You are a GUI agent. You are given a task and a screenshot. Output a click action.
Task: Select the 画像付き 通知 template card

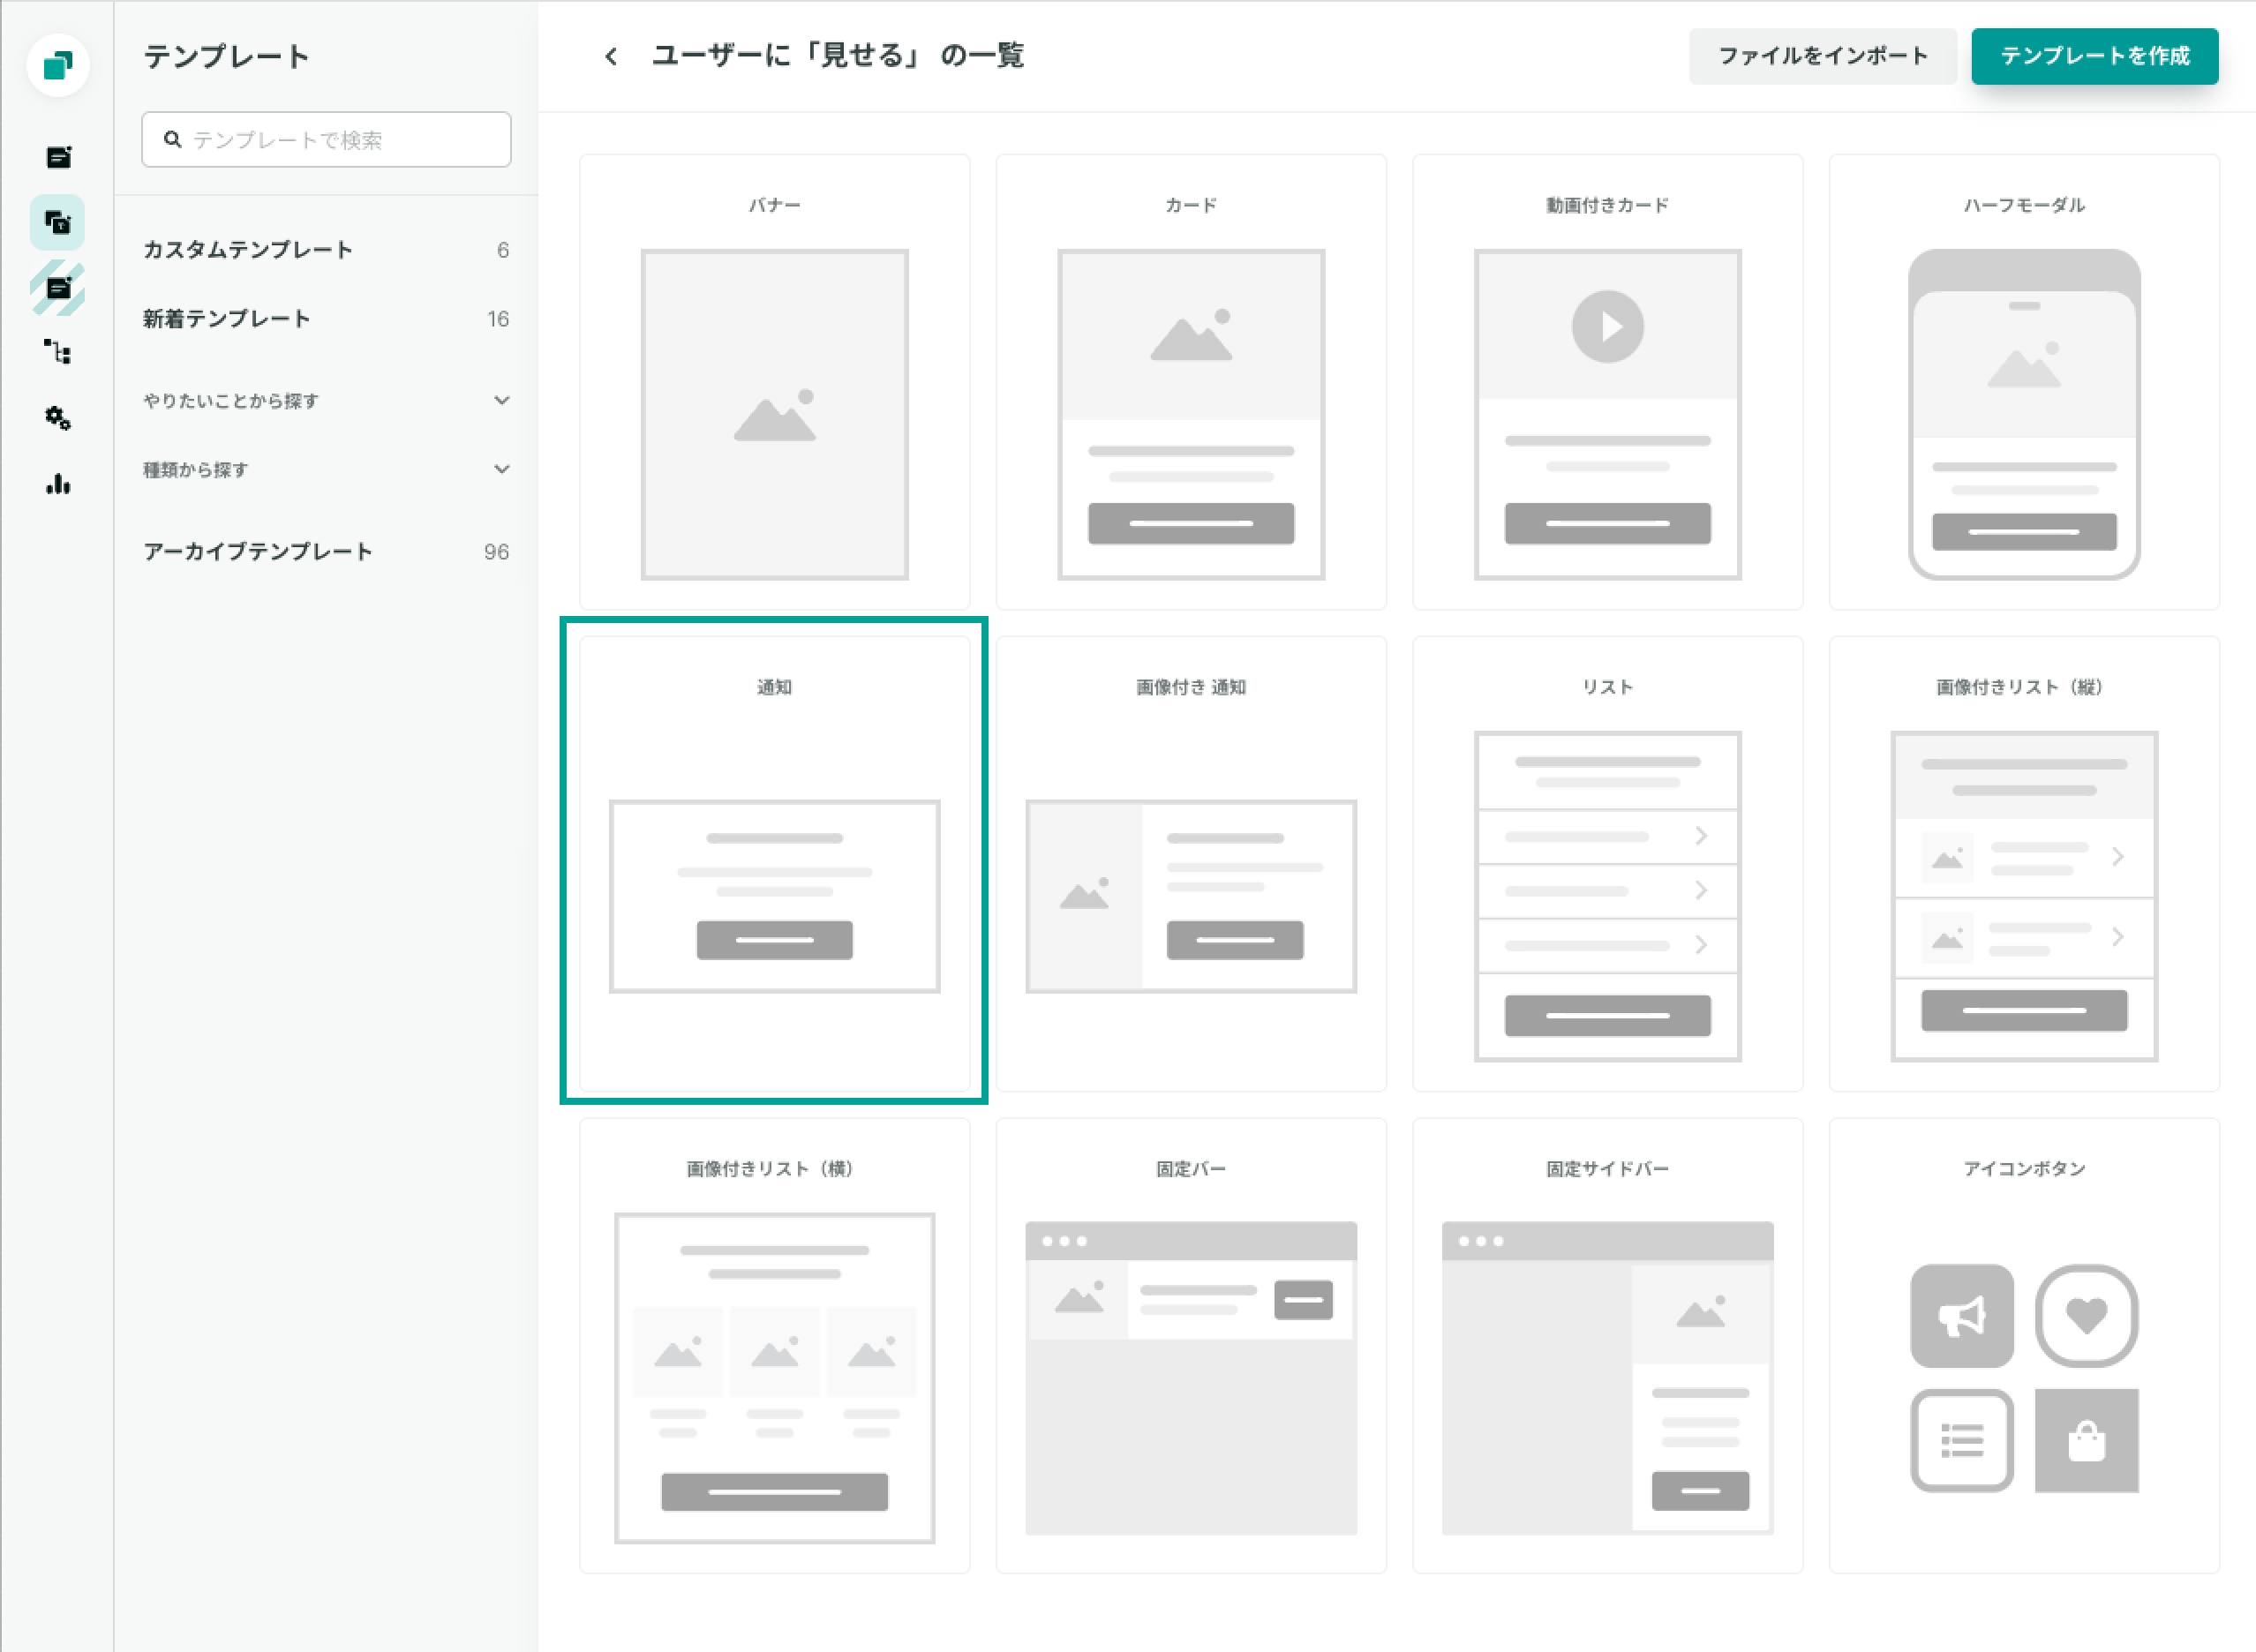tap(1190, 863)
